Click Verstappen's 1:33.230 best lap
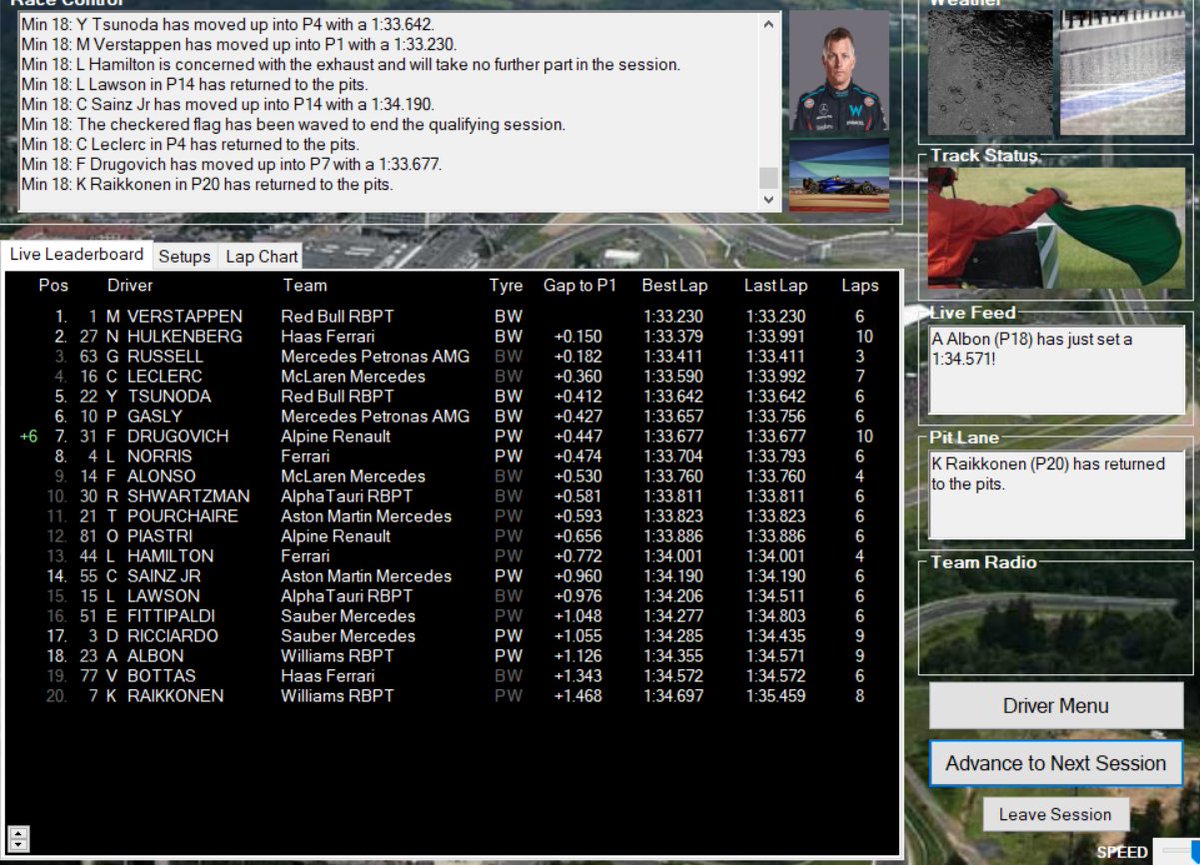The image size is (1200, 865). (673, 316)
